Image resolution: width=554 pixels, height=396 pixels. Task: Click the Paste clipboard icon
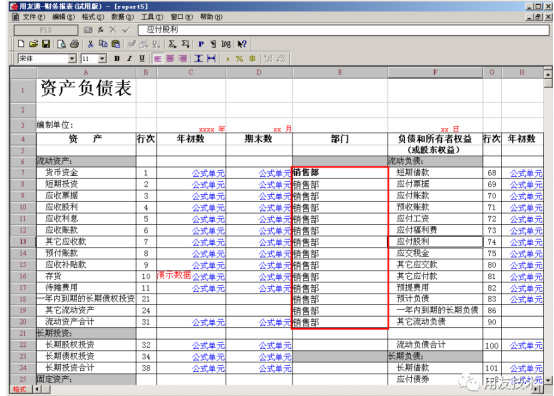pos(116,44)
